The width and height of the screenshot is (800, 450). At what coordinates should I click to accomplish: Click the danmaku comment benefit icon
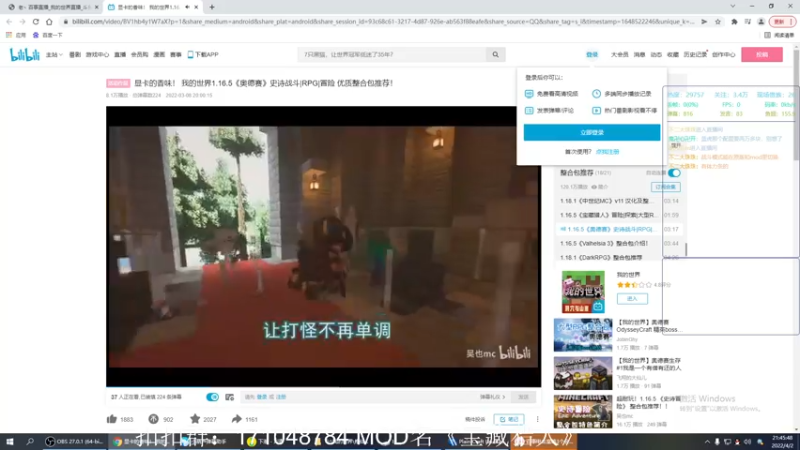tap(529, 110)
